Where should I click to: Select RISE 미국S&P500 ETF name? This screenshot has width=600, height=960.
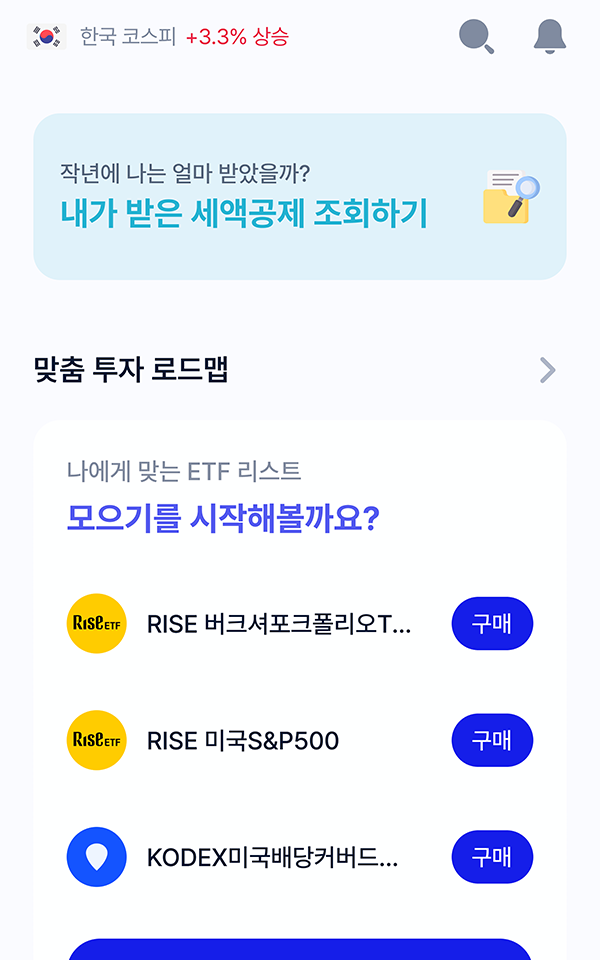(243, 741)
